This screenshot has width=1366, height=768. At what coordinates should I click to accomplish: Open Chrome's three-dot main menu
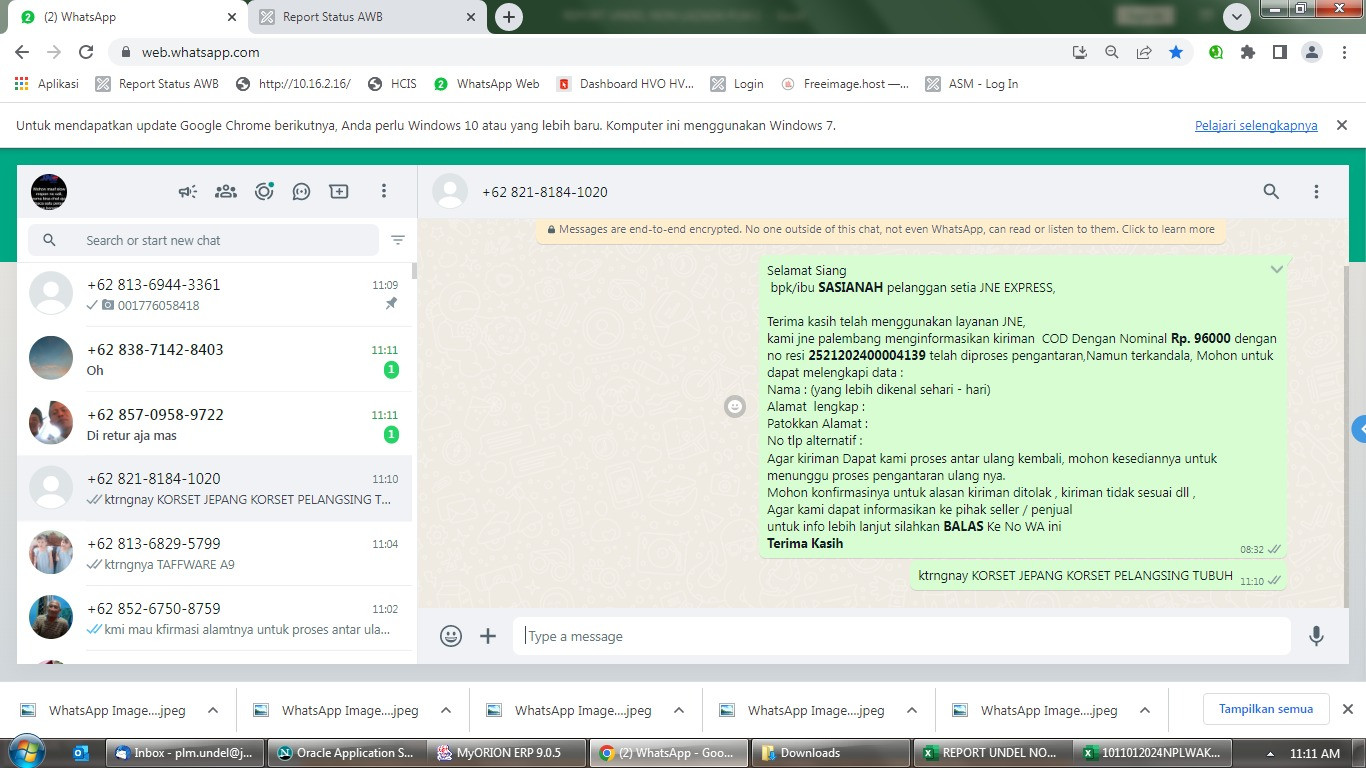pyautogui.click(x=1343, y=52)
